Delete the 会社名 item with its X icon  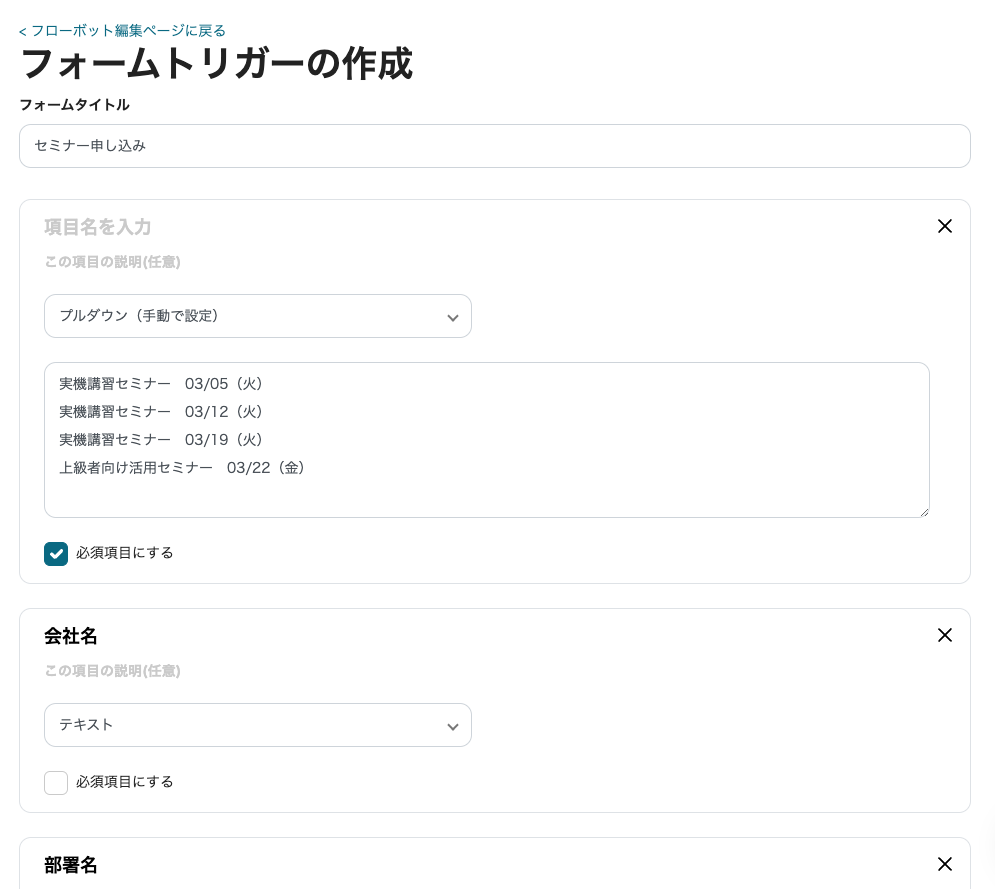[x=944, y=635]
